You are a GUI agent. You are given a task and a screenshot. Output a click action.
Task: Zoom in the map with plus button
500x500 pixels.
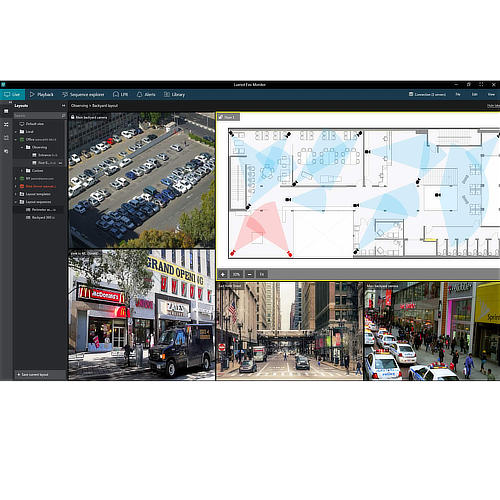point(223,274)
